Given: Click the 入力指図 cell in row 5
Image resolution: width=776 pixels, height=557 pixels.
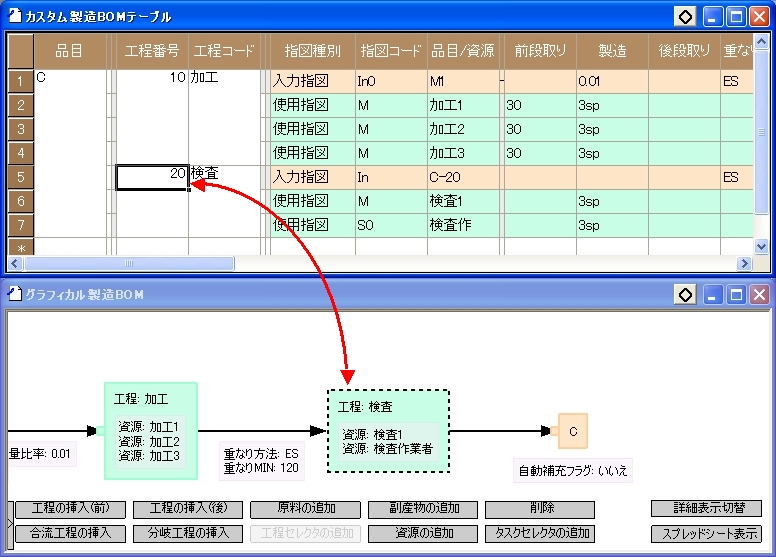Looking at the screenshot, I should [x=313, y=177].
